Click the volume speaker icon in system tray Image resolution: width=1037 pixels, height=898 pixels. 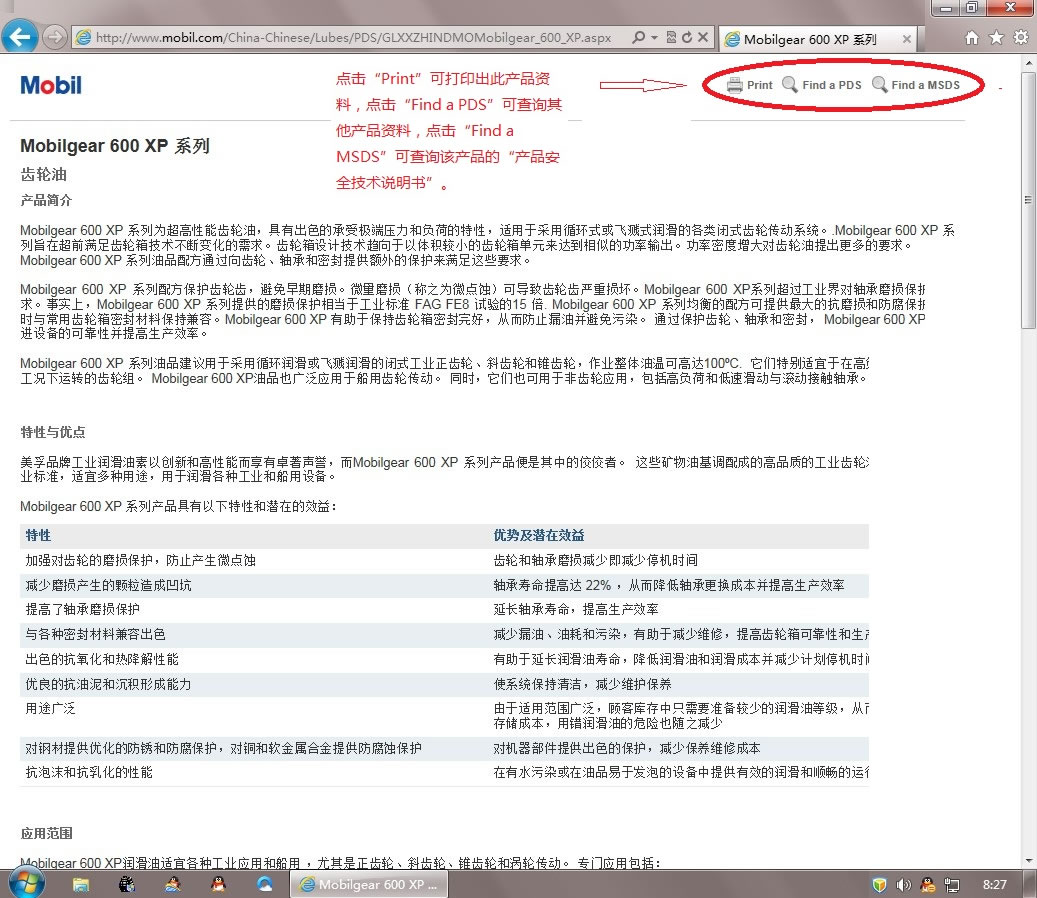(903, 885)
